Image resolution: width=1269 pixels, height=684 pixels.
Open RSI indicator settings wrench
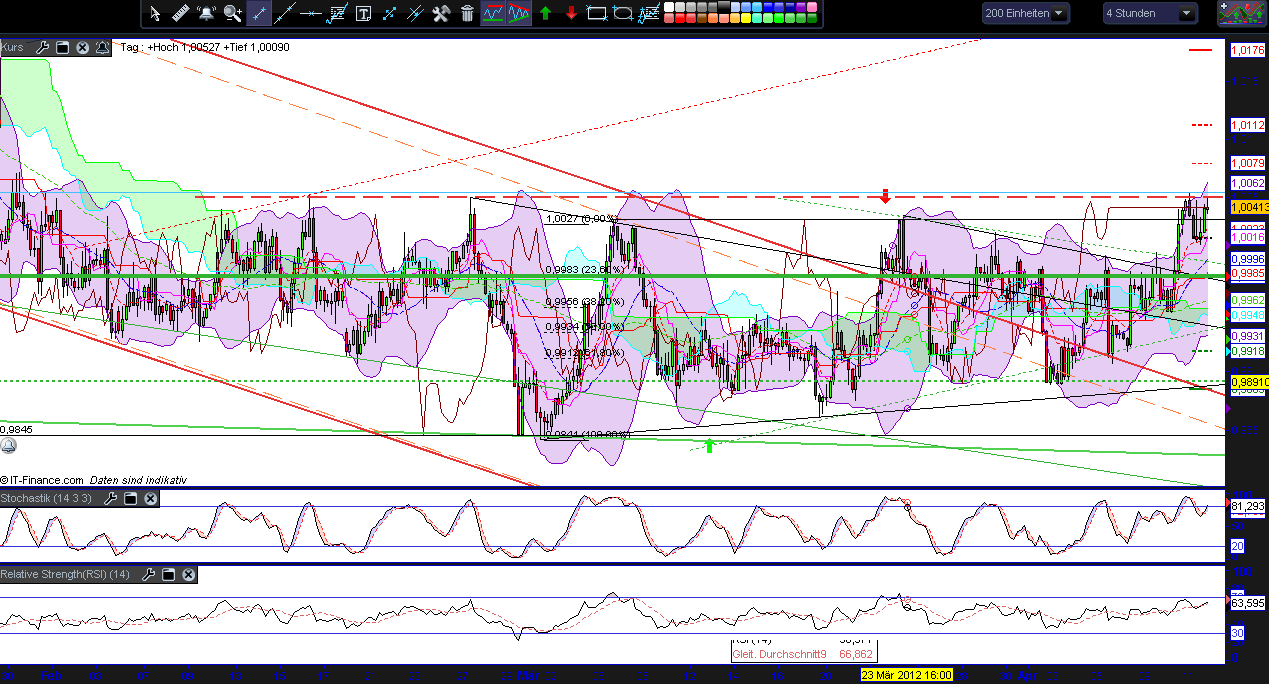click(x=148, y=574)
